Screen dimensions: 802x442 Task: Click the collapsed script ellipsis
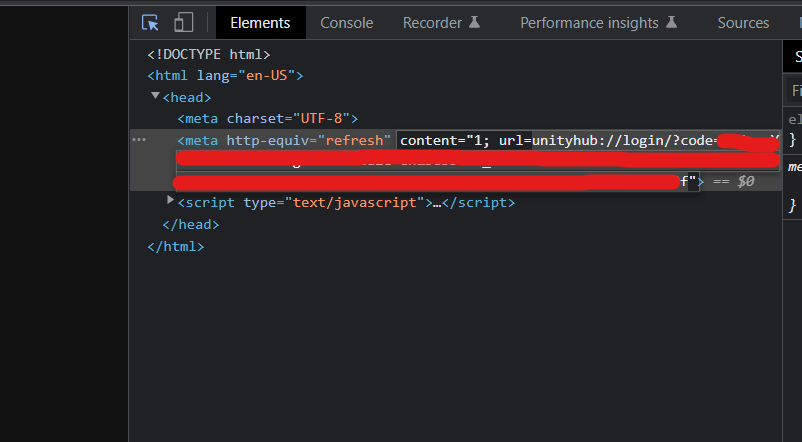437,203
